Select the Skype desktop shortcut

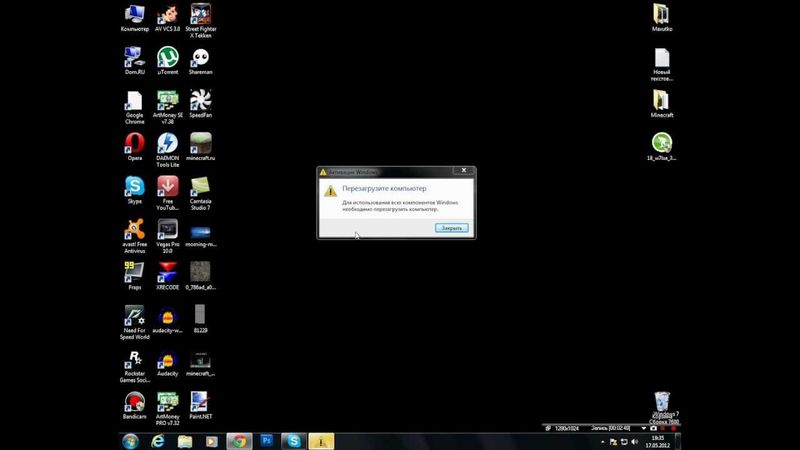pos(135,190)
